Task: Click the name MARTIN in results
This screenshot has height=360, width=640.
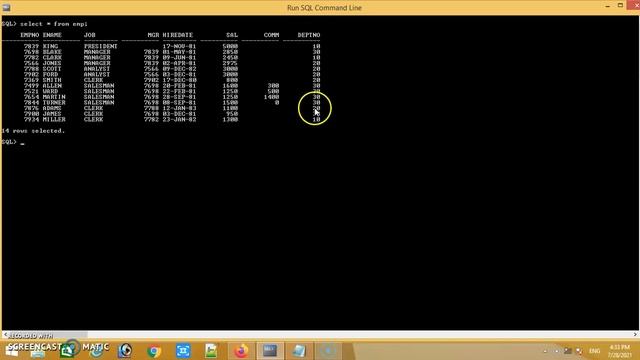Action: coord(54,97)
